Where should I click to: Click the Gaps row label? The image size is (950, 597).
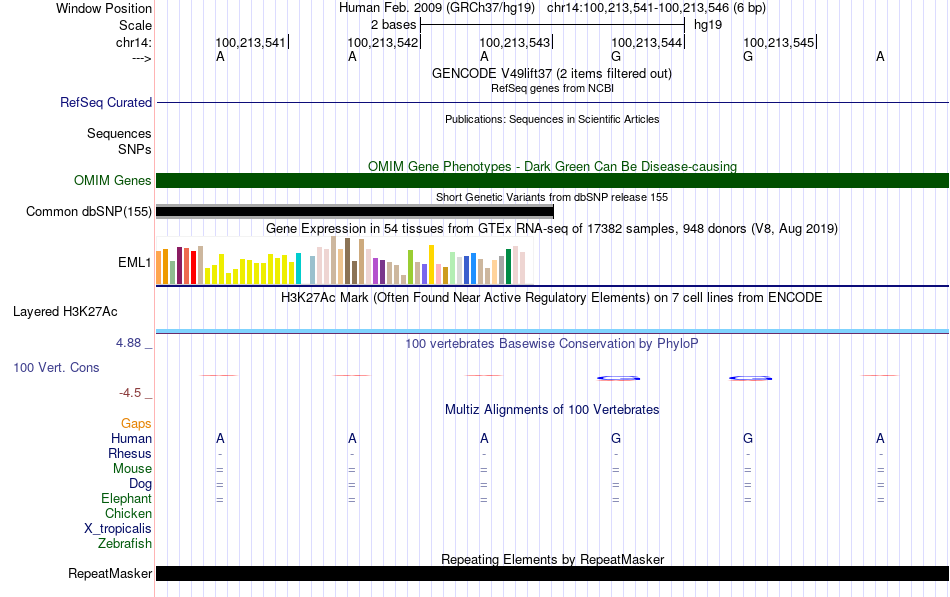click(136, 424)
